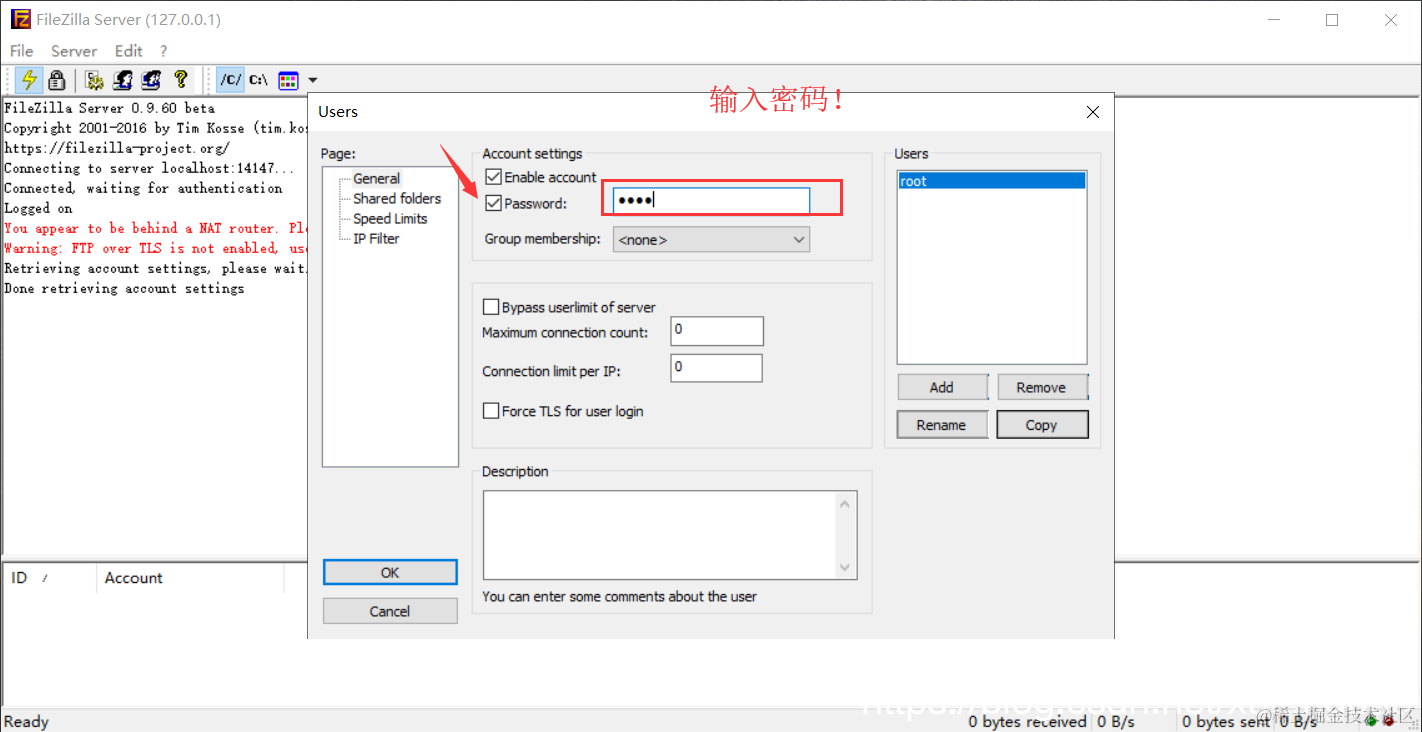Image resolution: width=1422 pixels, height=732 pixels.
Task: Click the Ready status bar text
Action: (26, 721)
